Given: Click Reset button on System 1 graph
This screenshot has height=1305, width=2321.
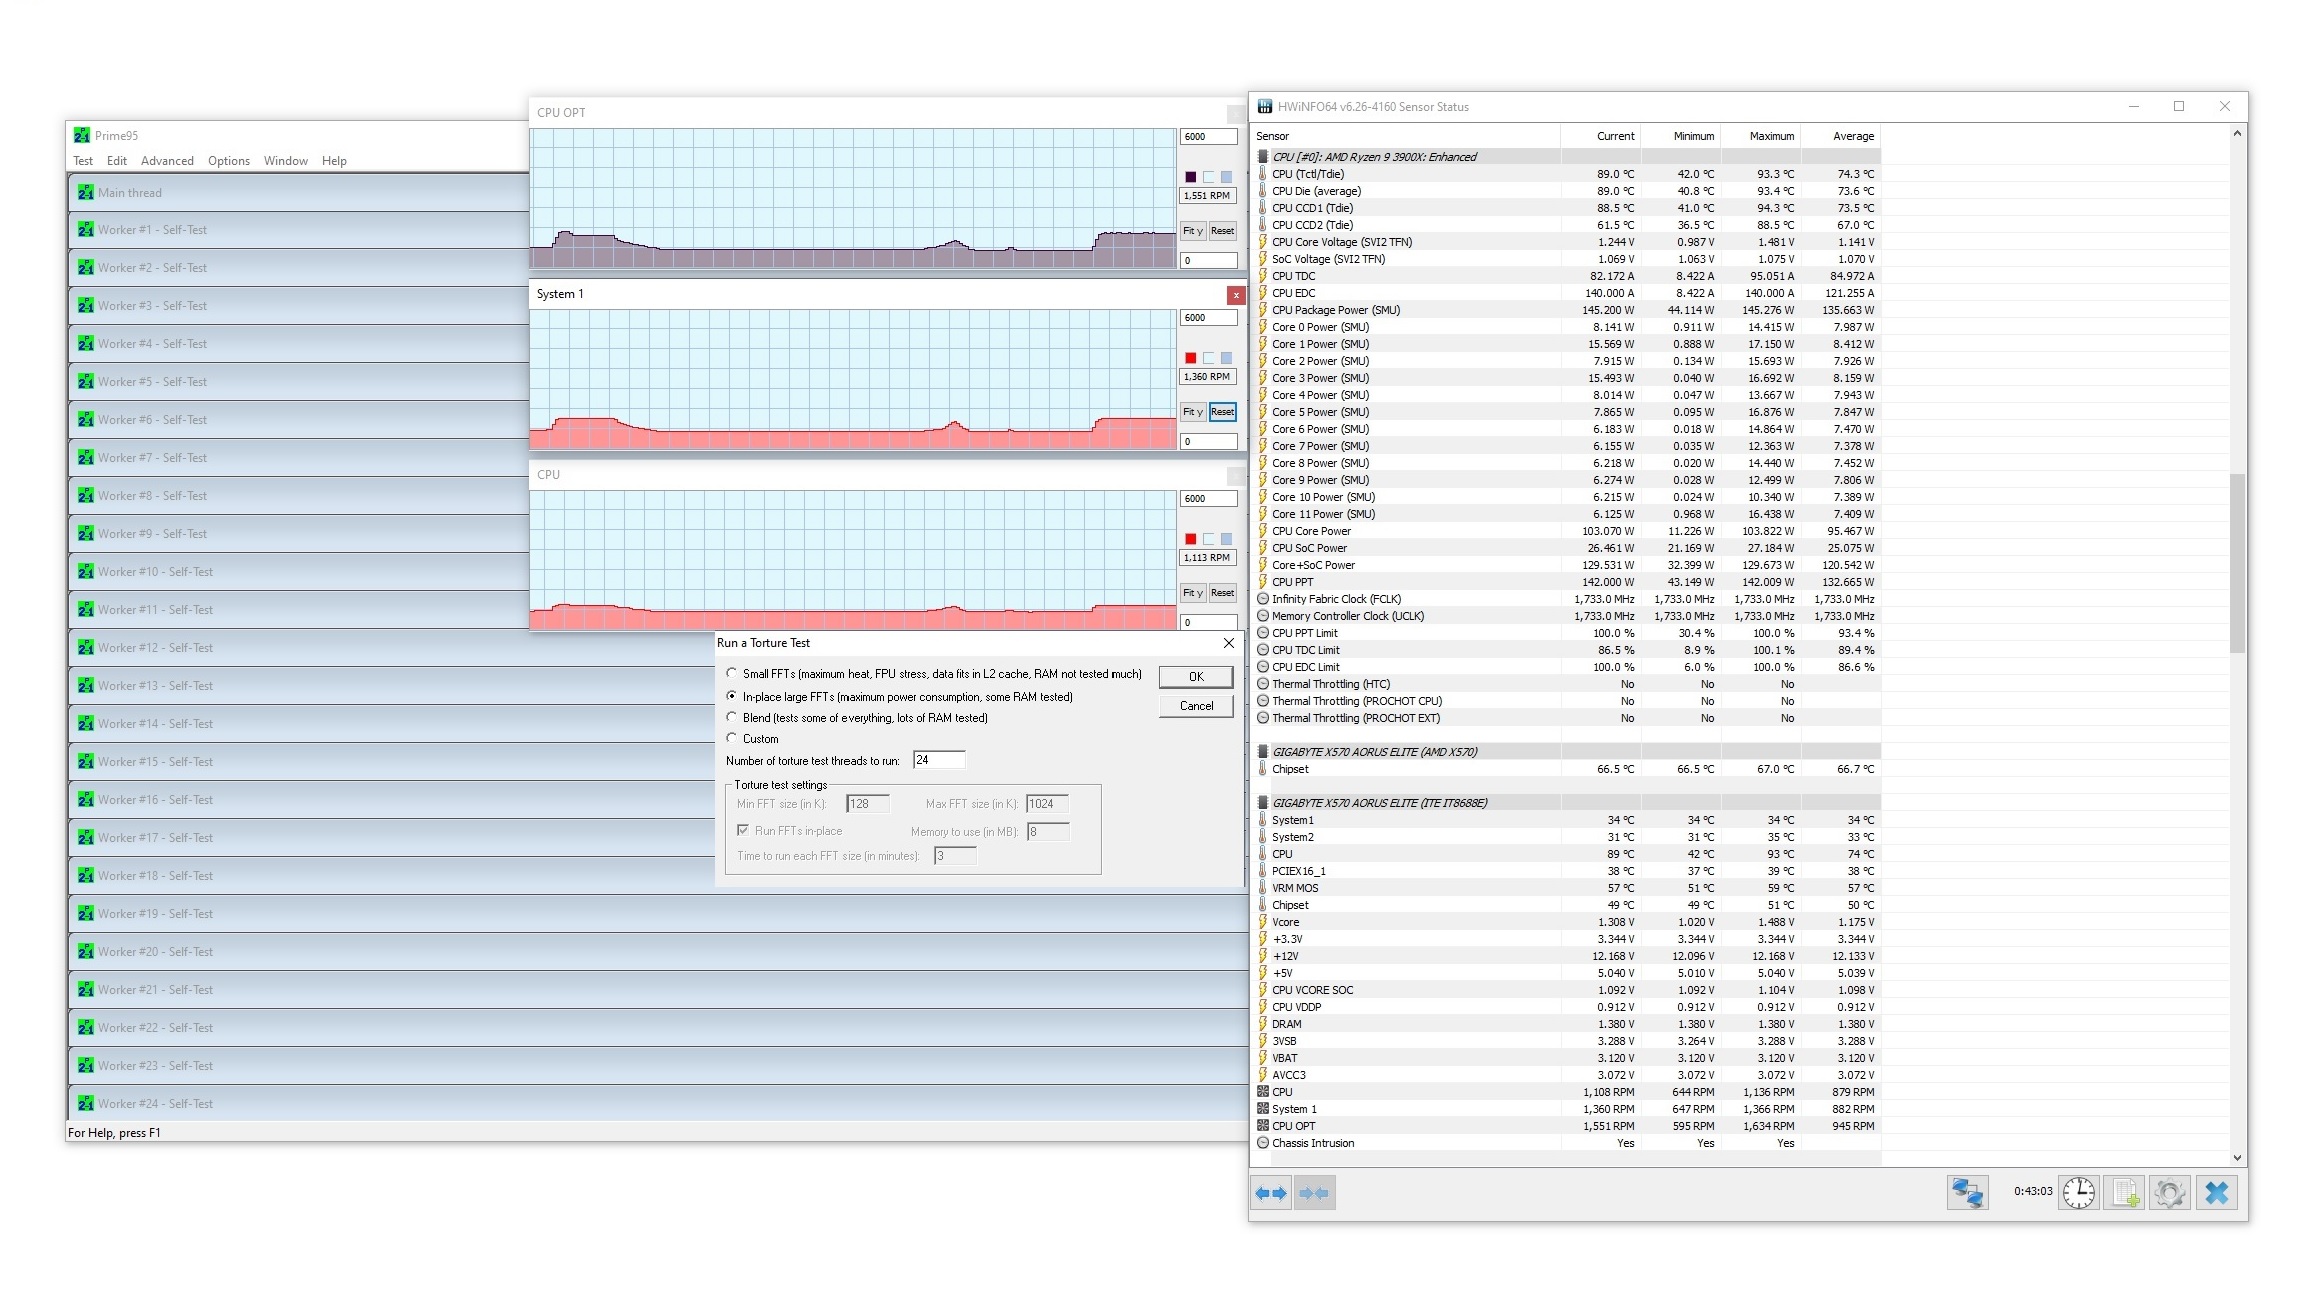Looking at the screenshot, I should [1222, 412].
